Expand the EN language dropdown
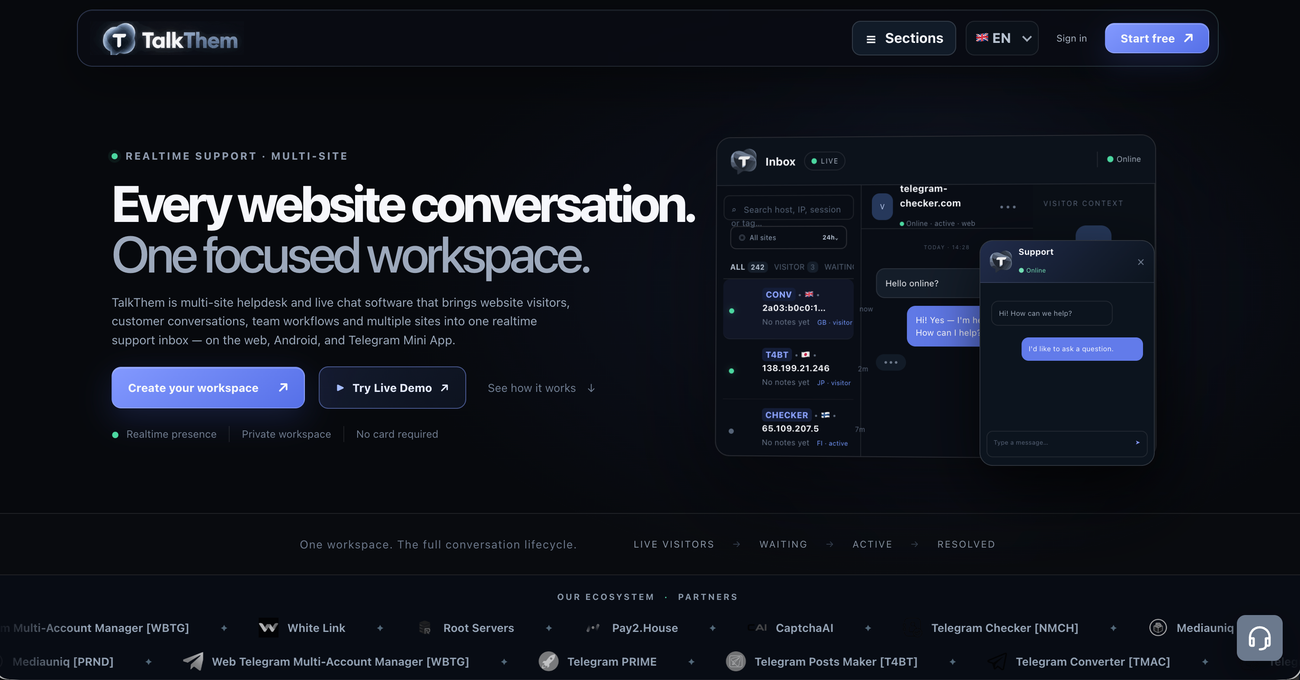 point(1002,38)
